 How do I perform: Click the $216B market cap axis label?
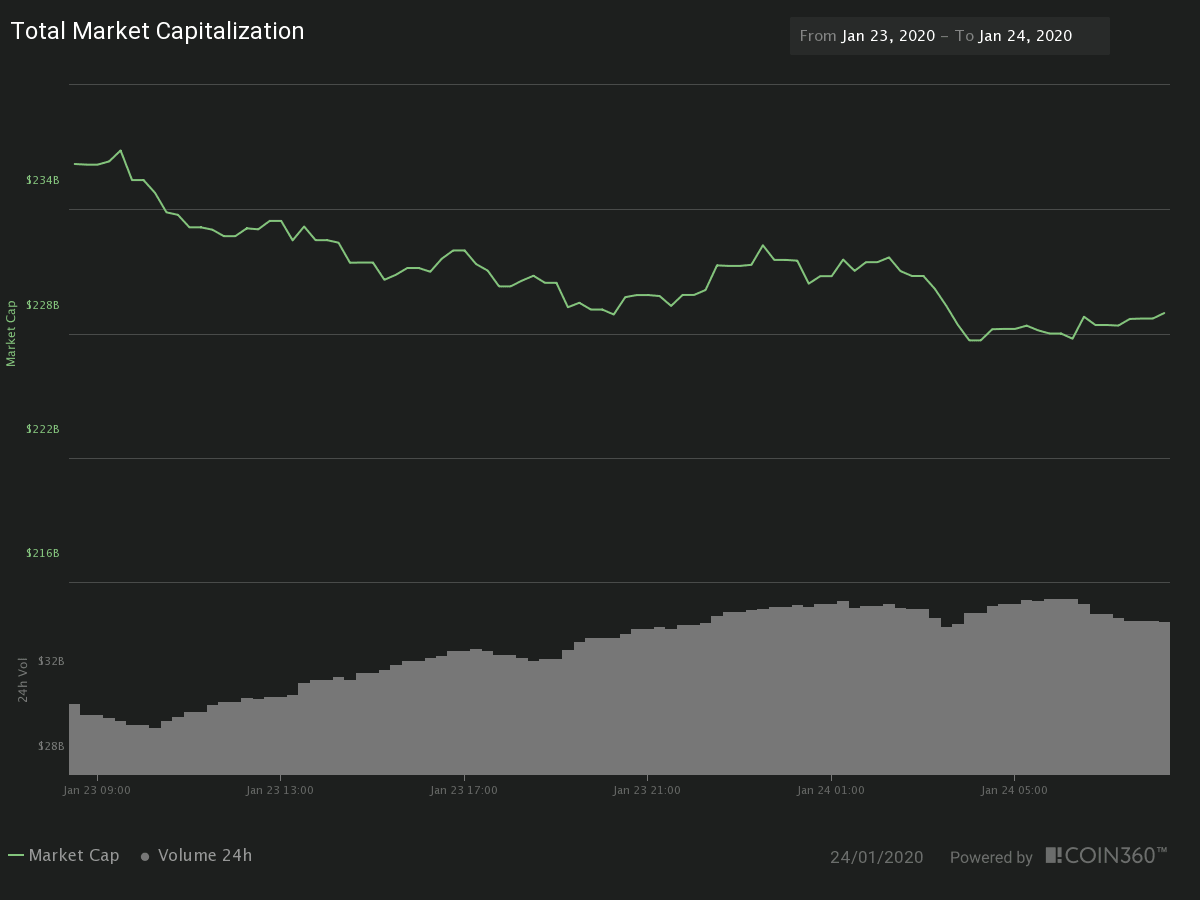coord(43,553)
